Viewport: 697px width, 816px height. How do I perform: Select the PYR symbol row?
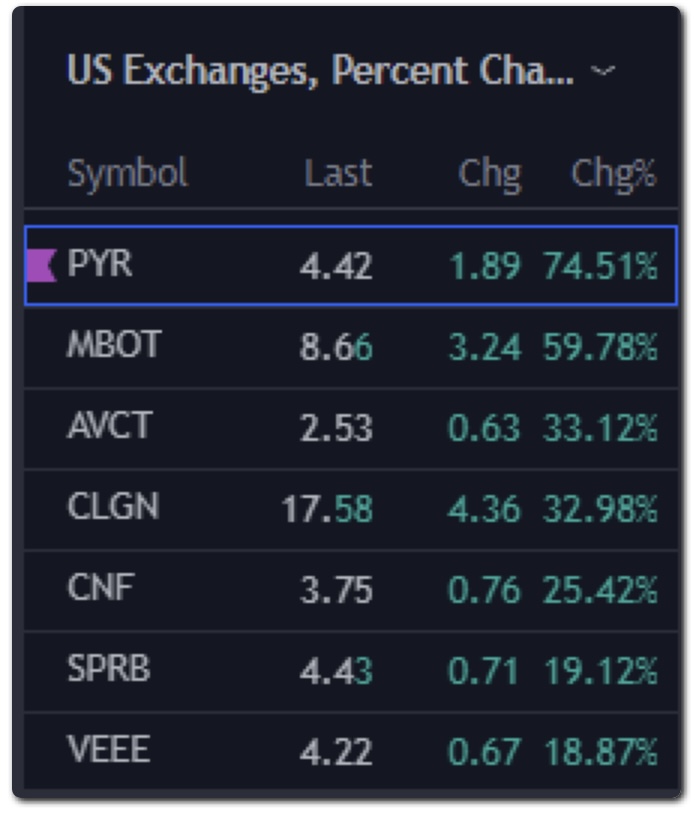coord(100,265)
